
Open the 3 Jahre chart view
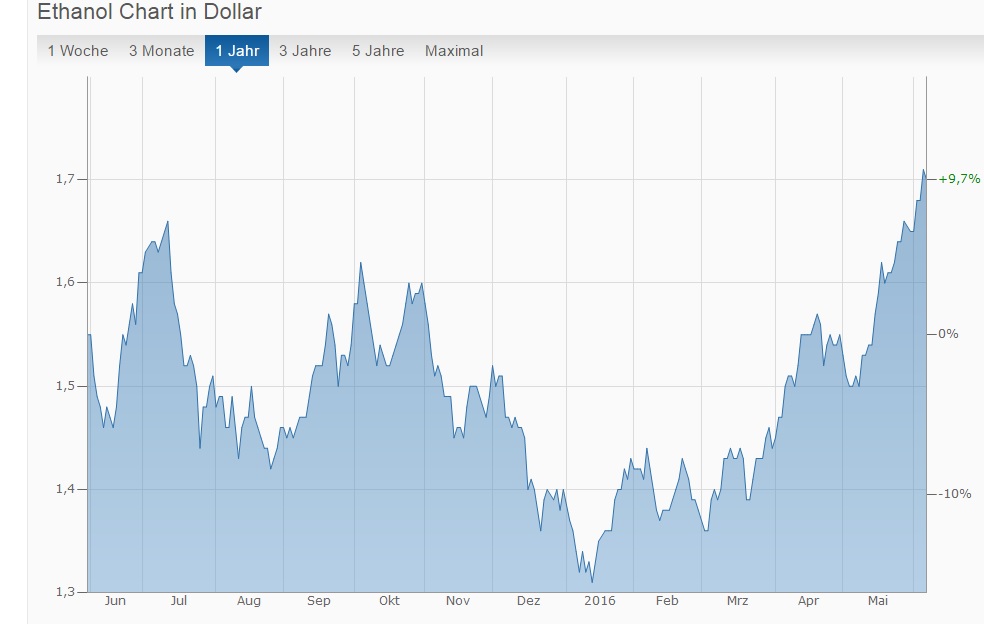coord(305,51)
